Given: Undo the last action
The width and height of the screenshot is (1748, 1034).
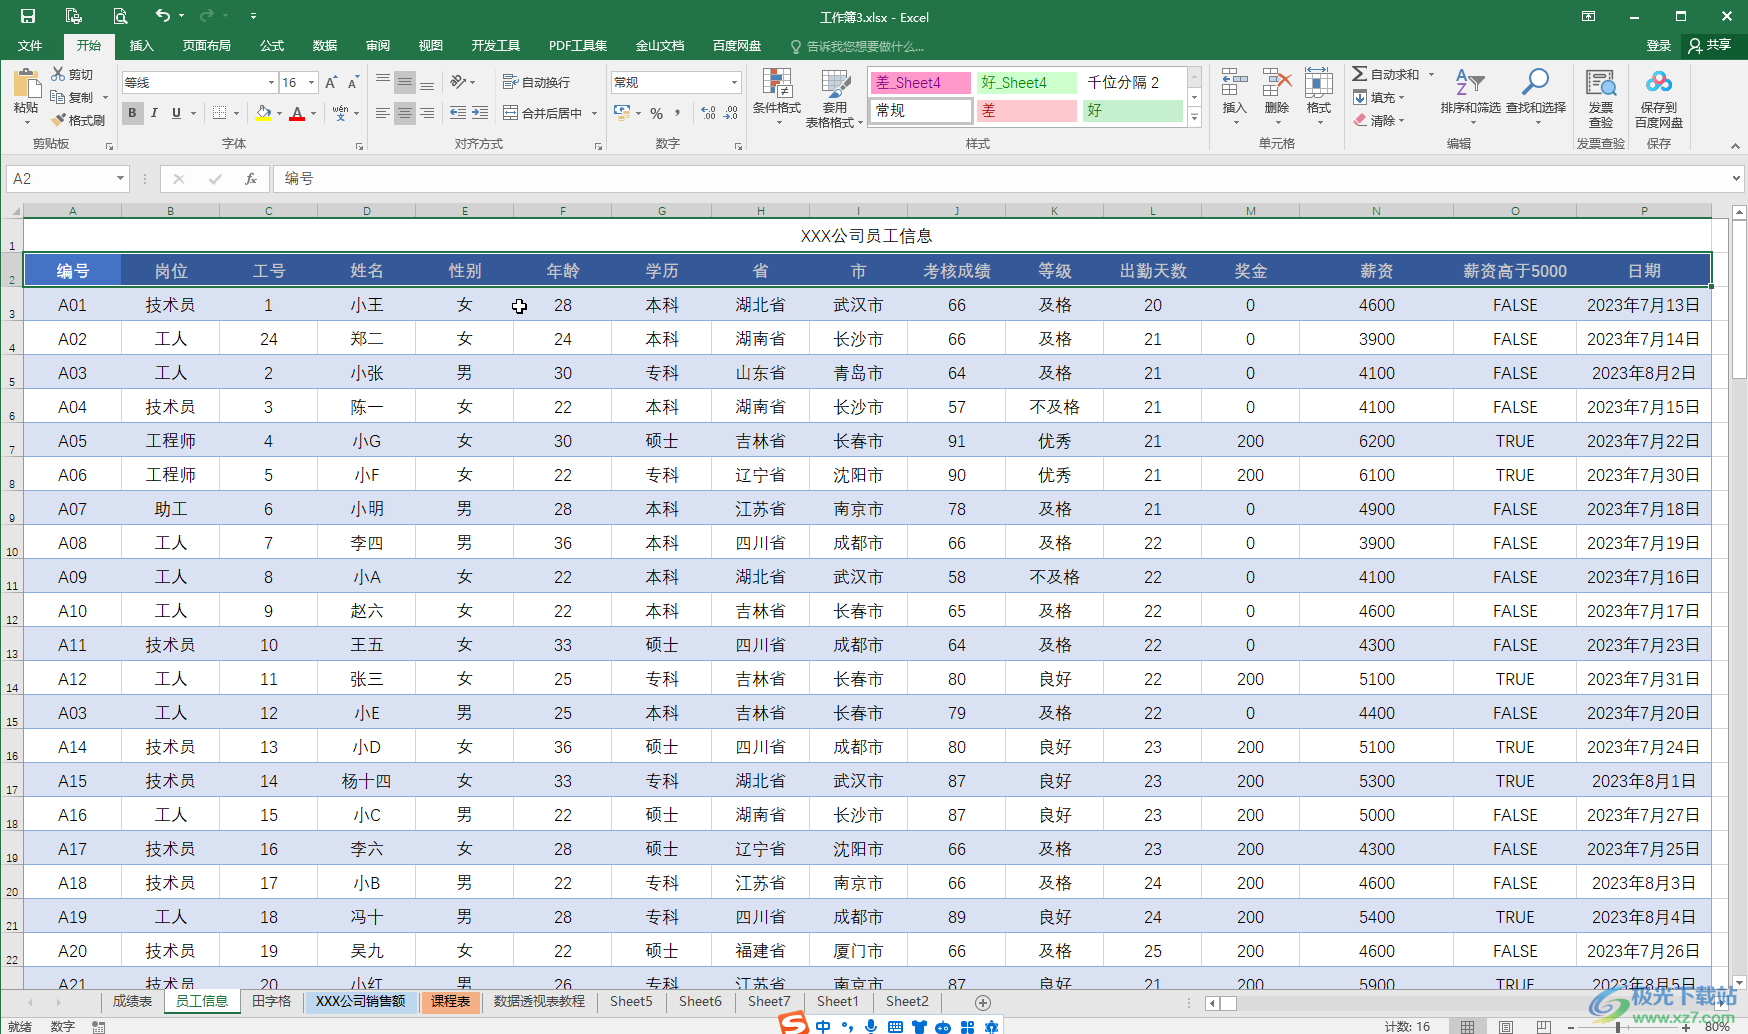Looking at the screenshot, I should (x=163, y=16).
